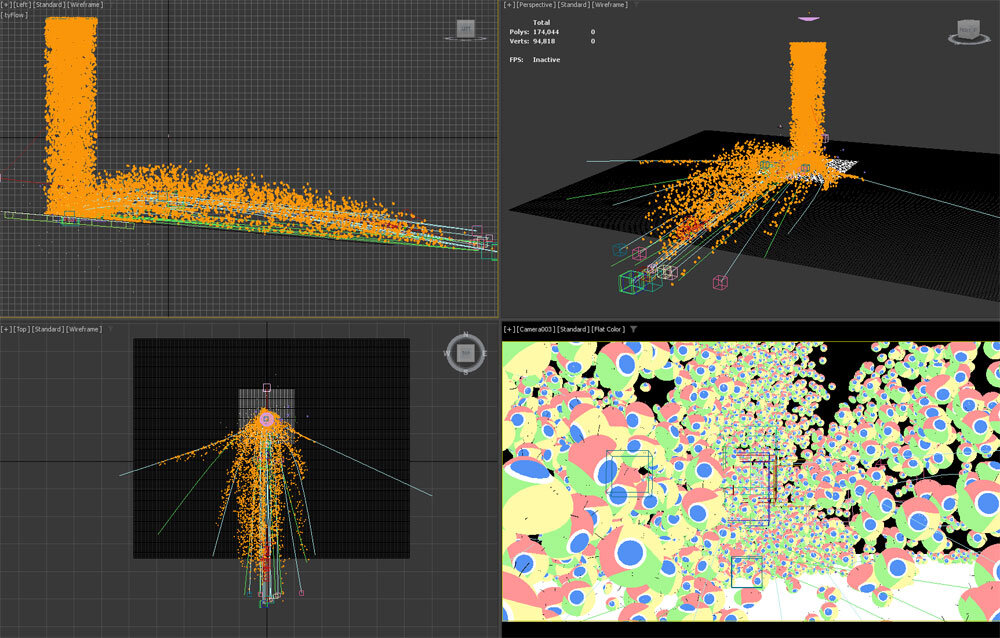Click the E compass label on the Top ViewCube
The width and height of the screenshot is (1000, 638).
(x=485, y=353)
